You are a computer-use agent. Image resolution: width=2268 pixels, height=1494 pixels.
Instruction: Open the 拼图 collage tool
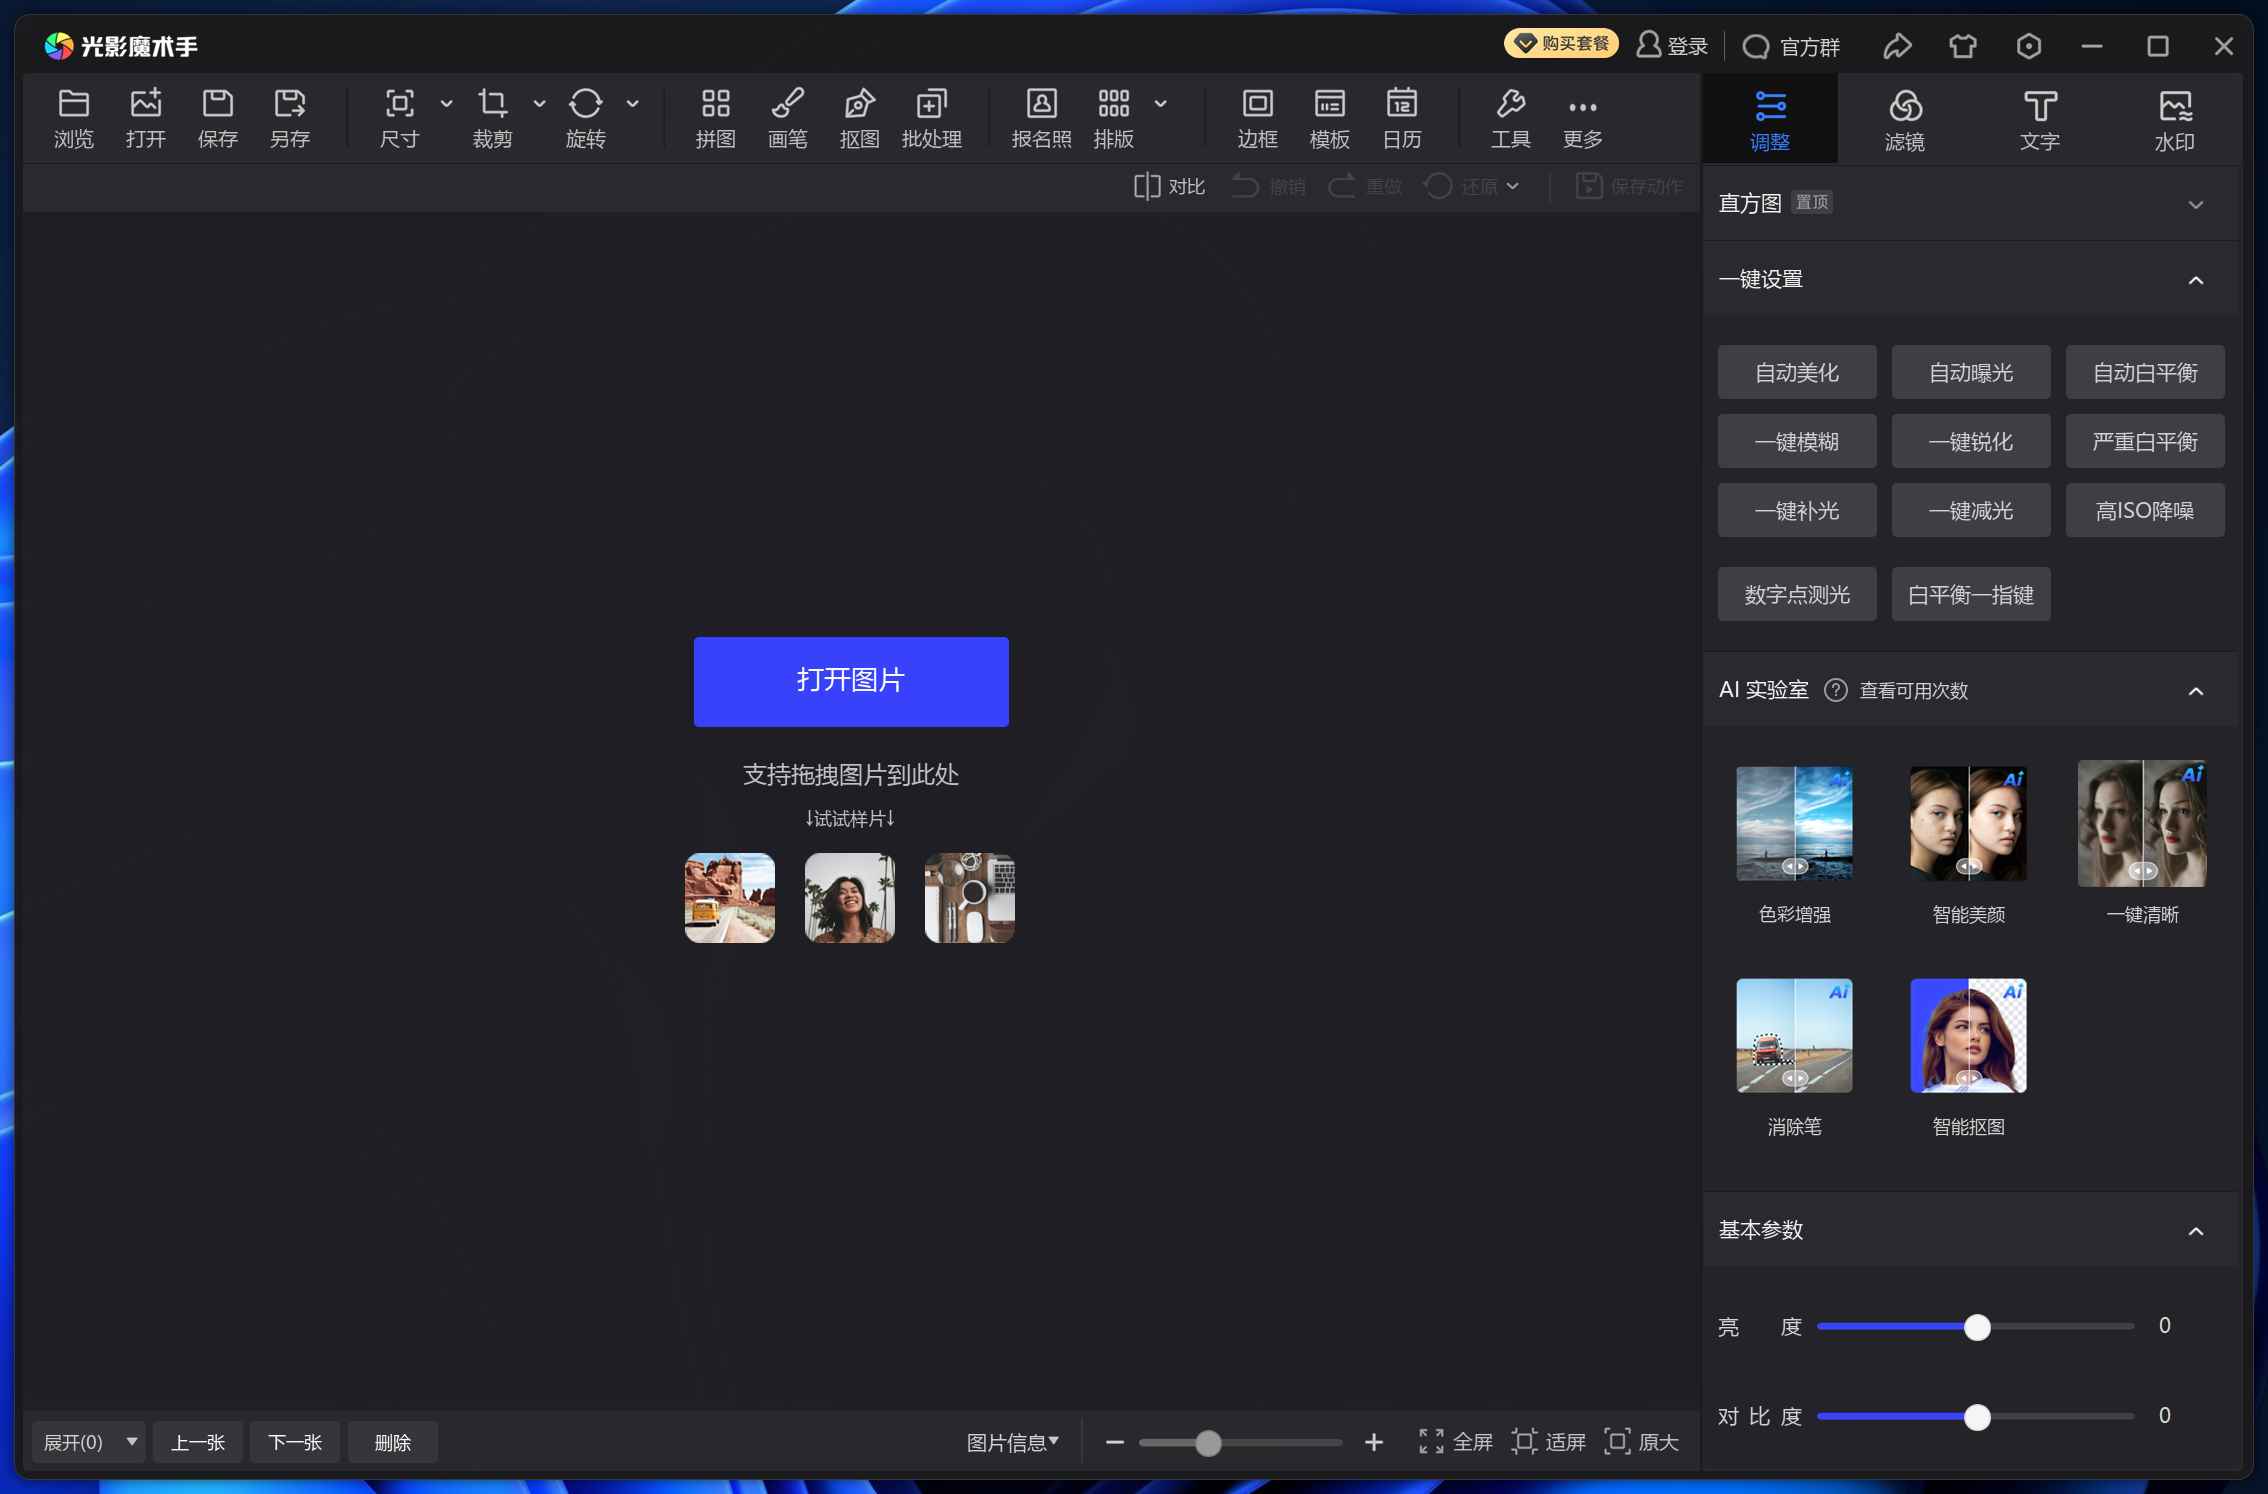click(714, 117)
